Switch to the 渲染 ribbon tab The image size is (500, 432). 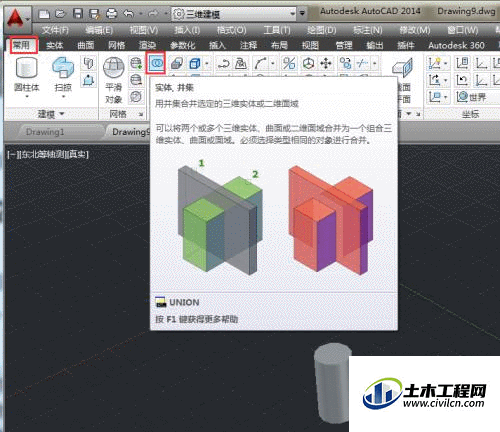(147, 45)
